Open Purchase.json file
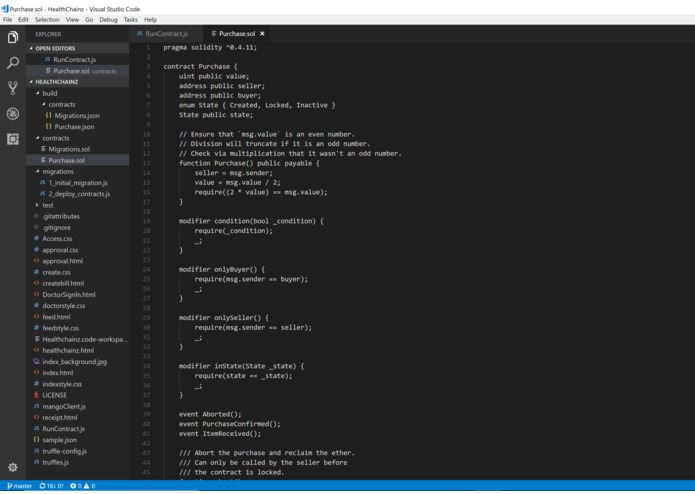The width and height of the screenshot is (695, 494). coord(78,127)
